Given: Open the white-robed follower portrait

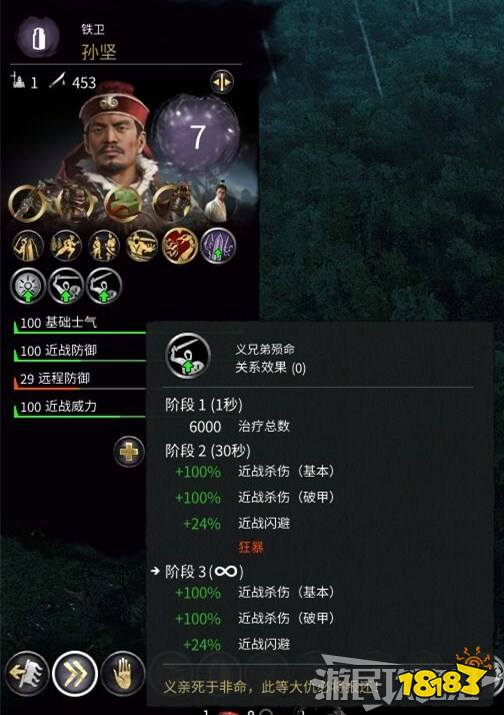Looking at the screenshot, I should point(220,201).
